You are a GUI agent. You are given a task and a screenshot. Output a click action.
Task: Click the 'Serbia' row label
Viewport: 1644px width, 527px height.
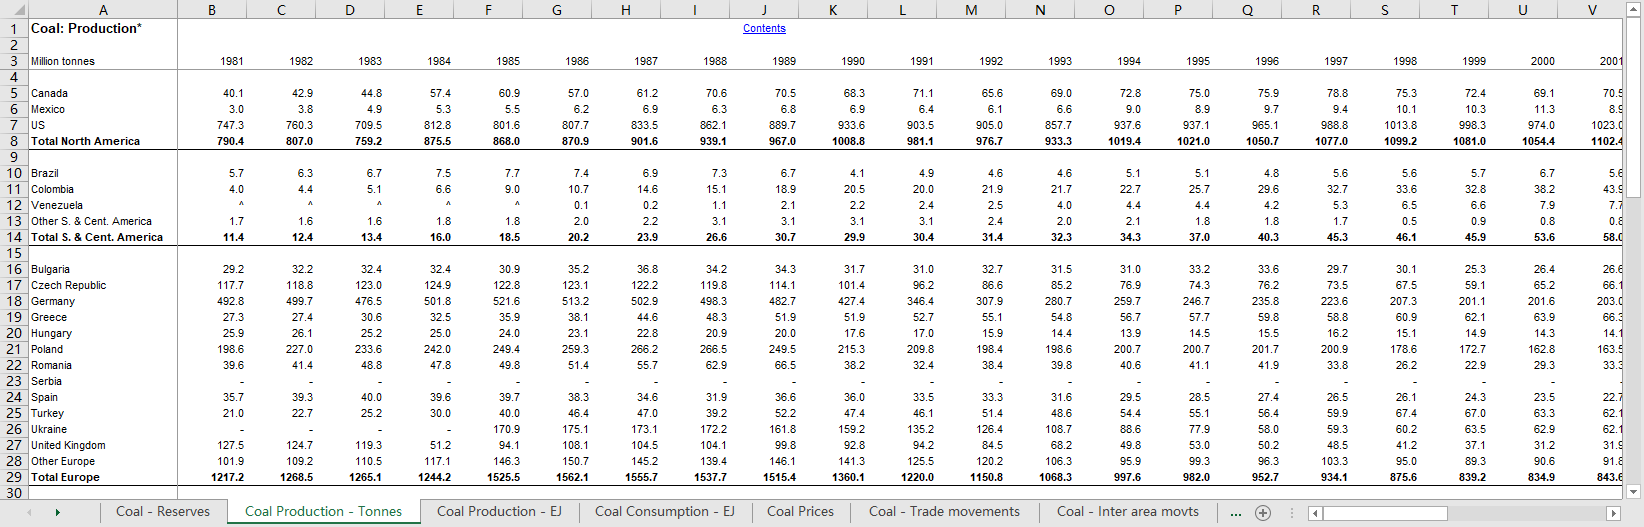[x=46, y=381]
